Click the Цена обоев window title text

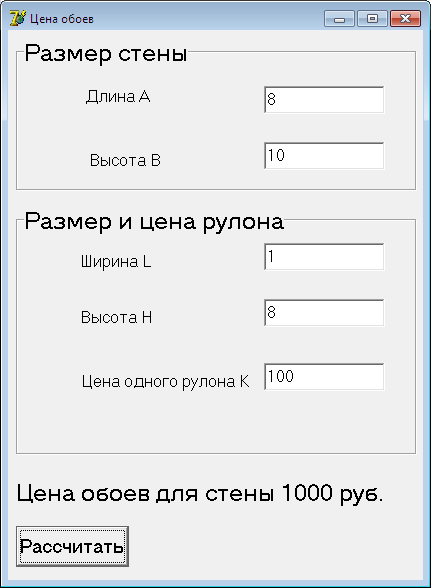[x=62, y=19]
